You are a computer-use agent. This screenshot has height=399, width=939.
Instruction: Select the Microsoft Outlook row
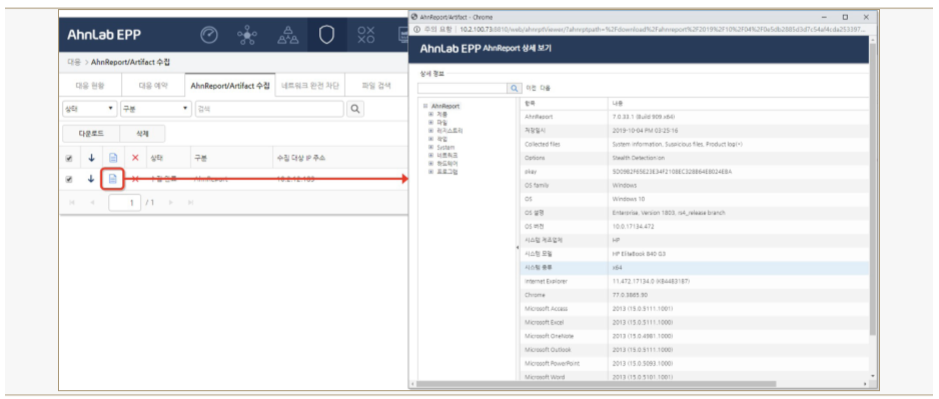click(x=694, y=349)
